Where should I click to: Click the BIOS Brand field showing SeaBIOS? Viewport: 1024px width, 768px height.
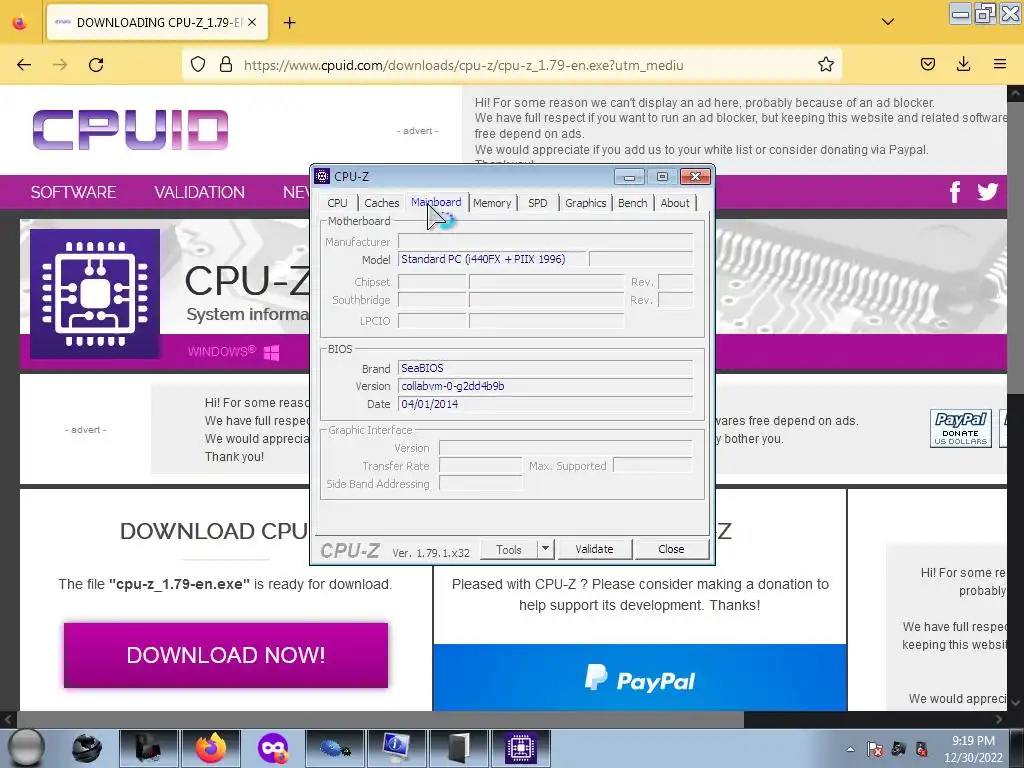click(x=545, y=368)
